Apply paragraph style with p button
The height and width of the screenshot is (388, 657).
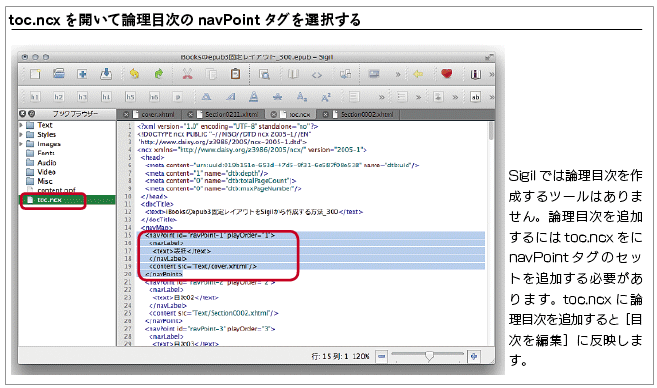178,97
